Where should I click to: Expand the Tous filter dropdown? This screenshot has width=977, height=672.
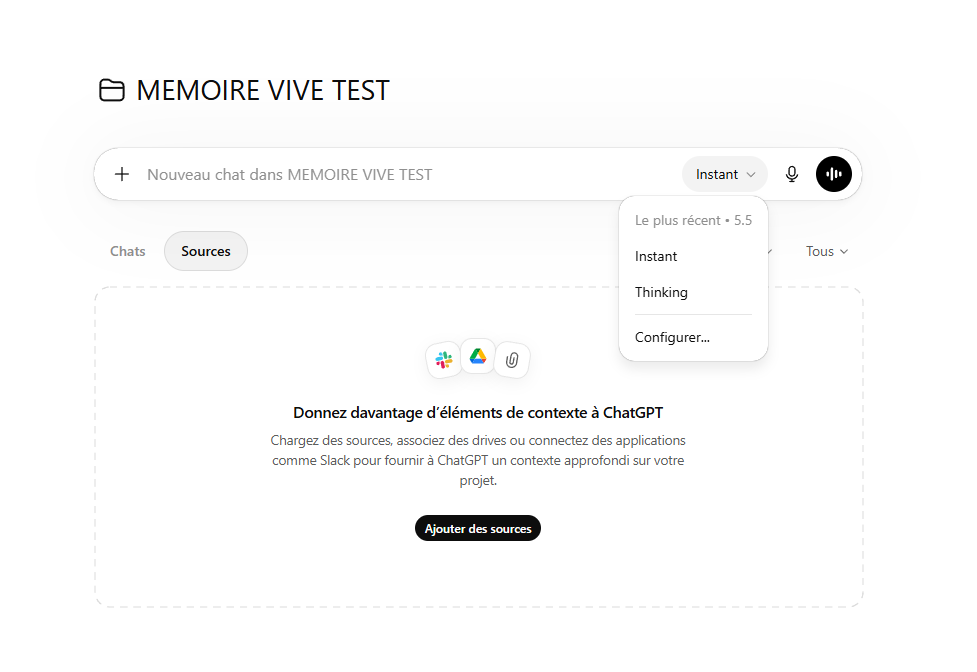coord(826,252)
